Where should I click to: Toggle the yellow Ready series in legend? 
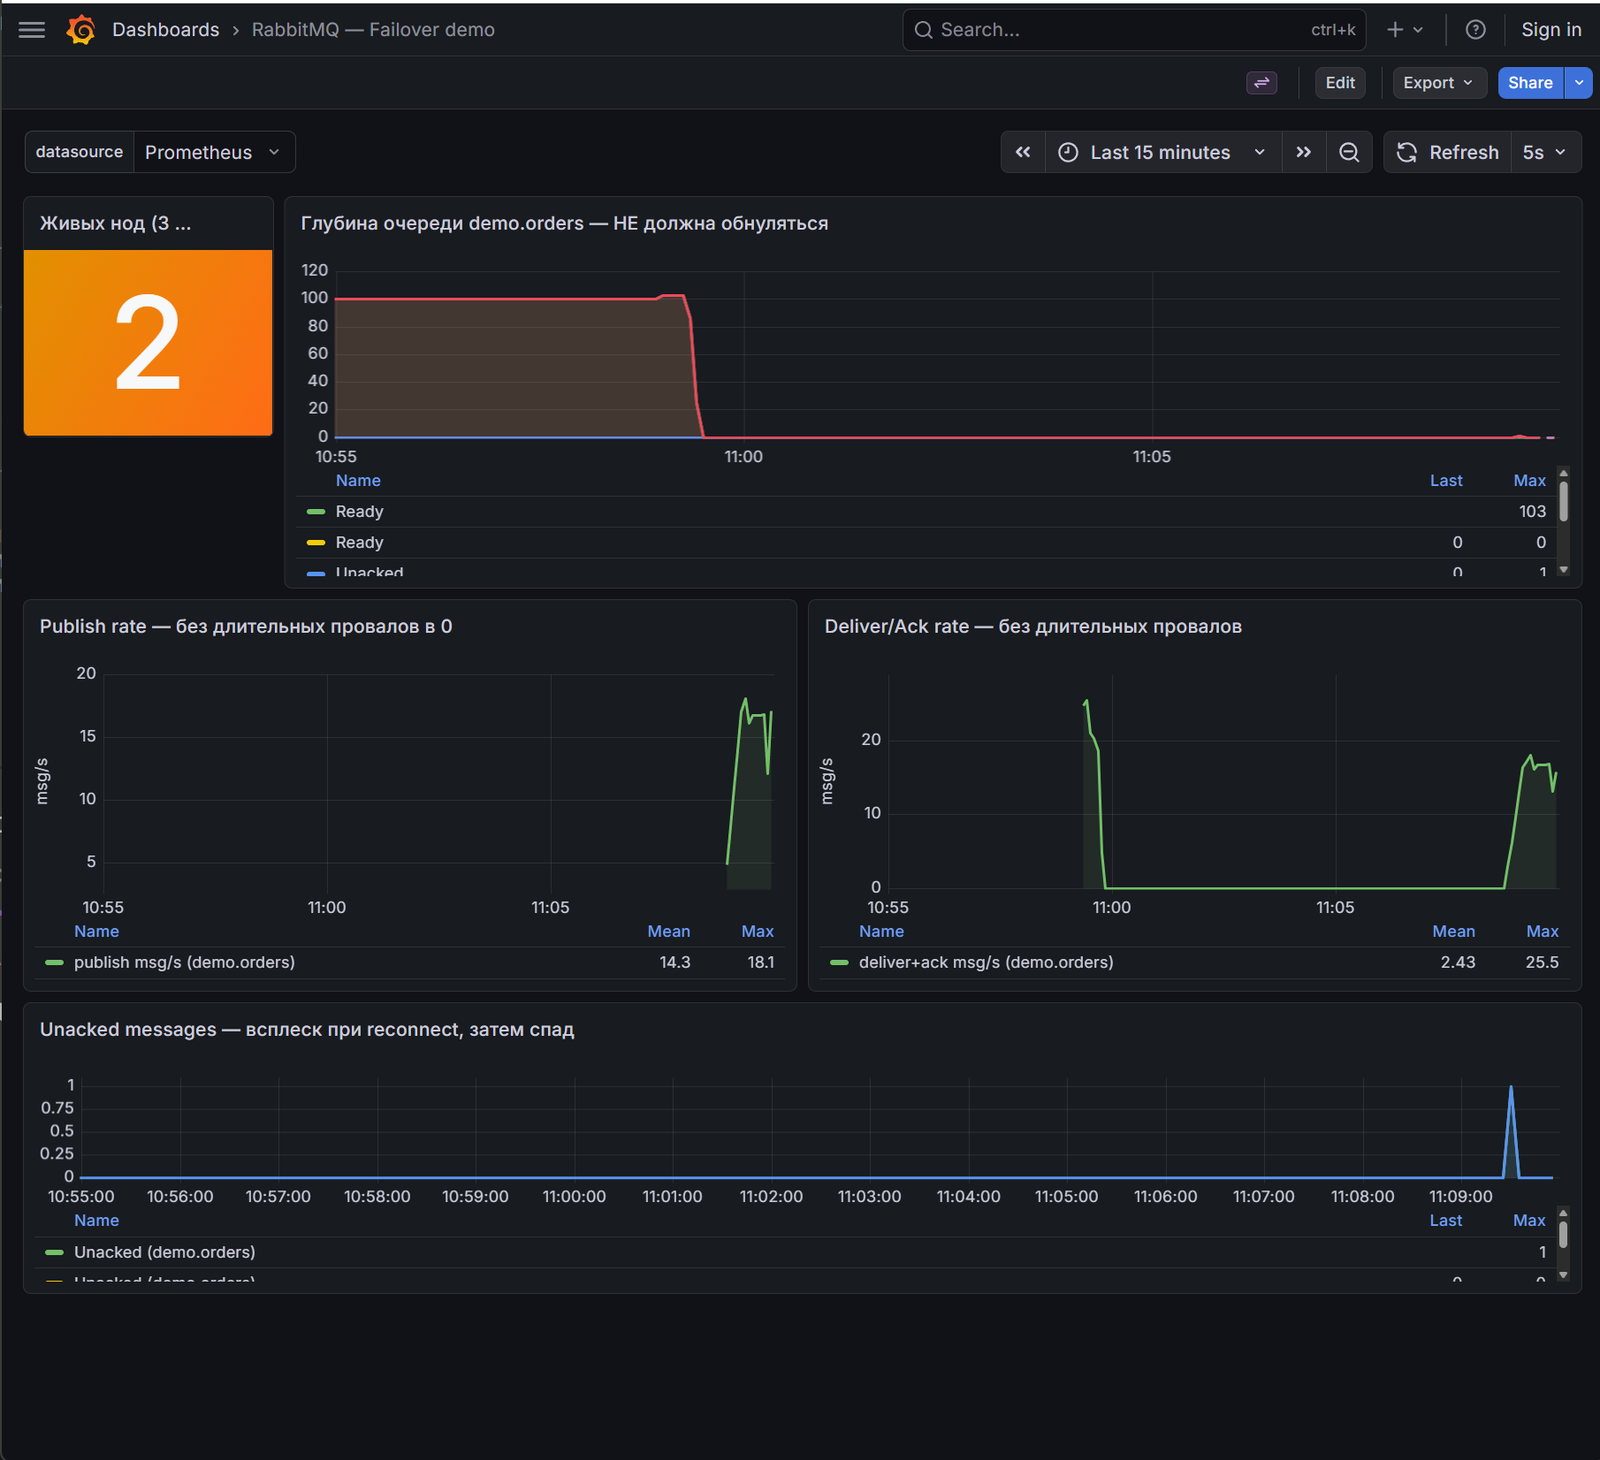359,542
